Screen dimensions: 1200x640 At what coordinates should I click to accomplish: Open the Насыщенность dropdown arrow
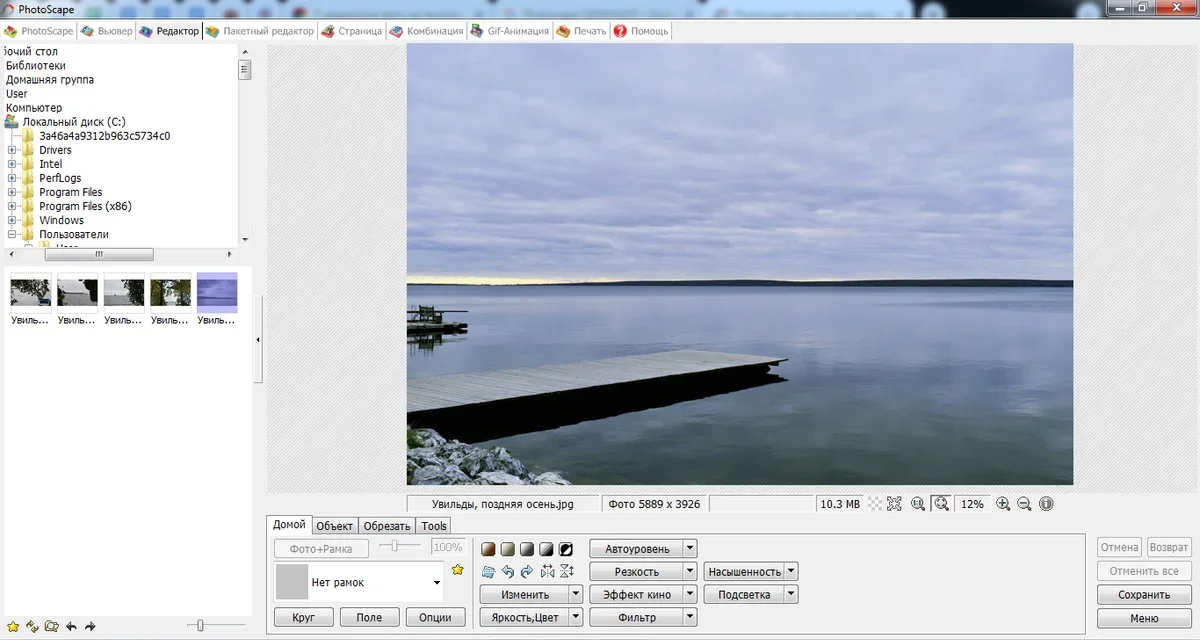(x=791, y=571)
